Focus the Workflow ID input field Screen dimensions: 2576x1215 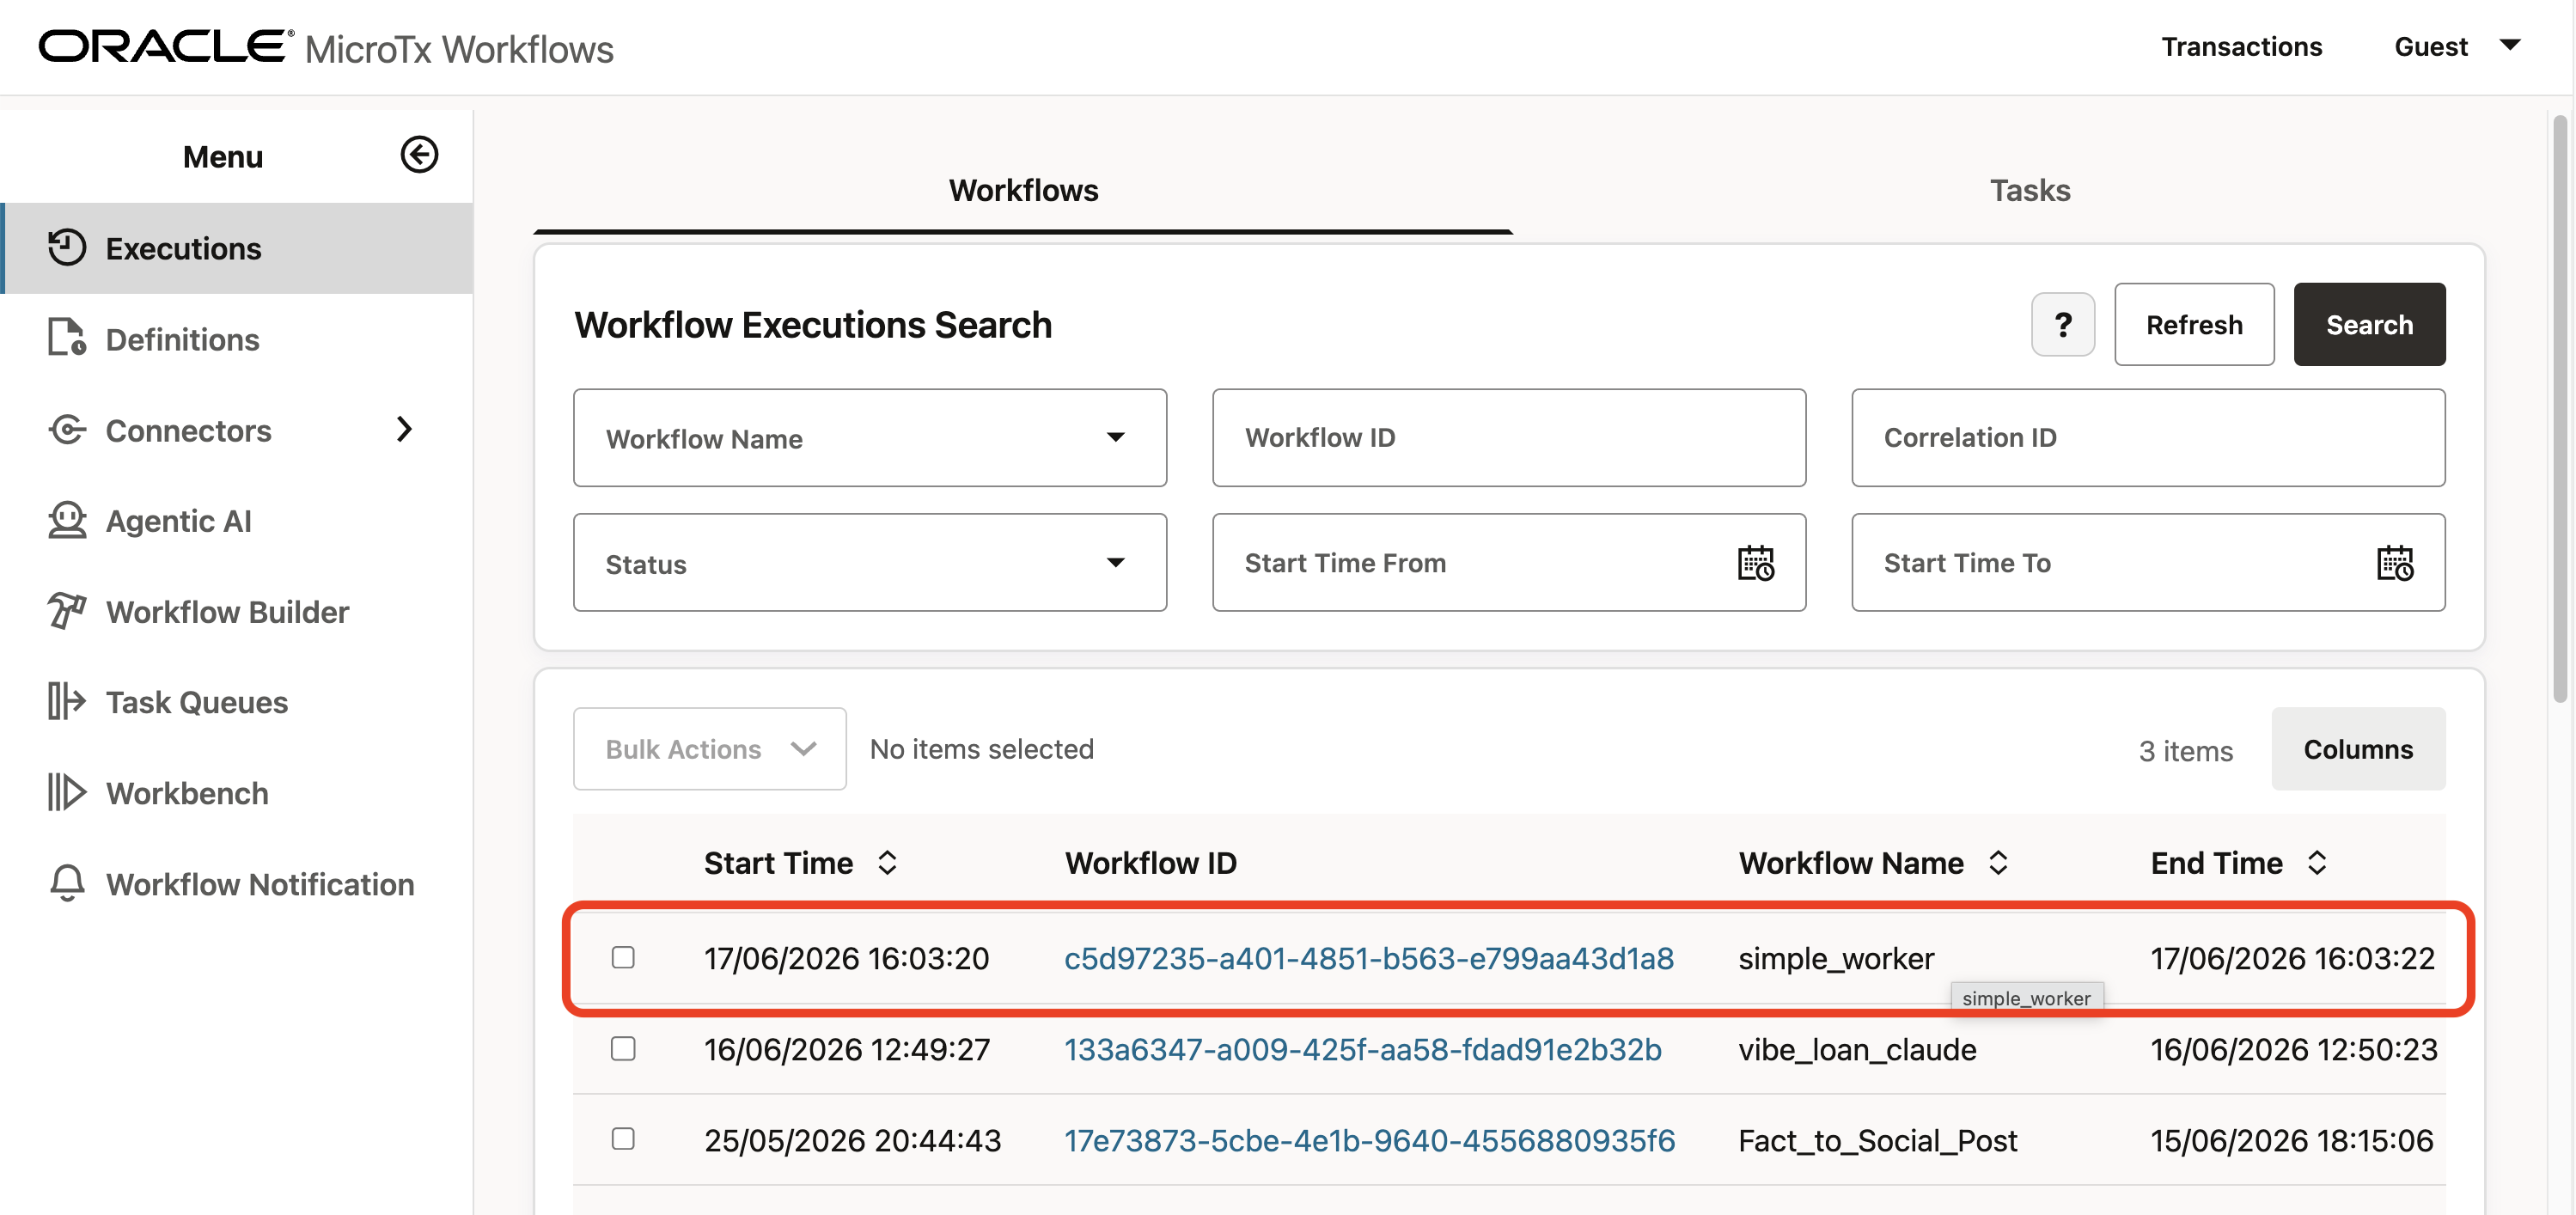pos(1509,438)
